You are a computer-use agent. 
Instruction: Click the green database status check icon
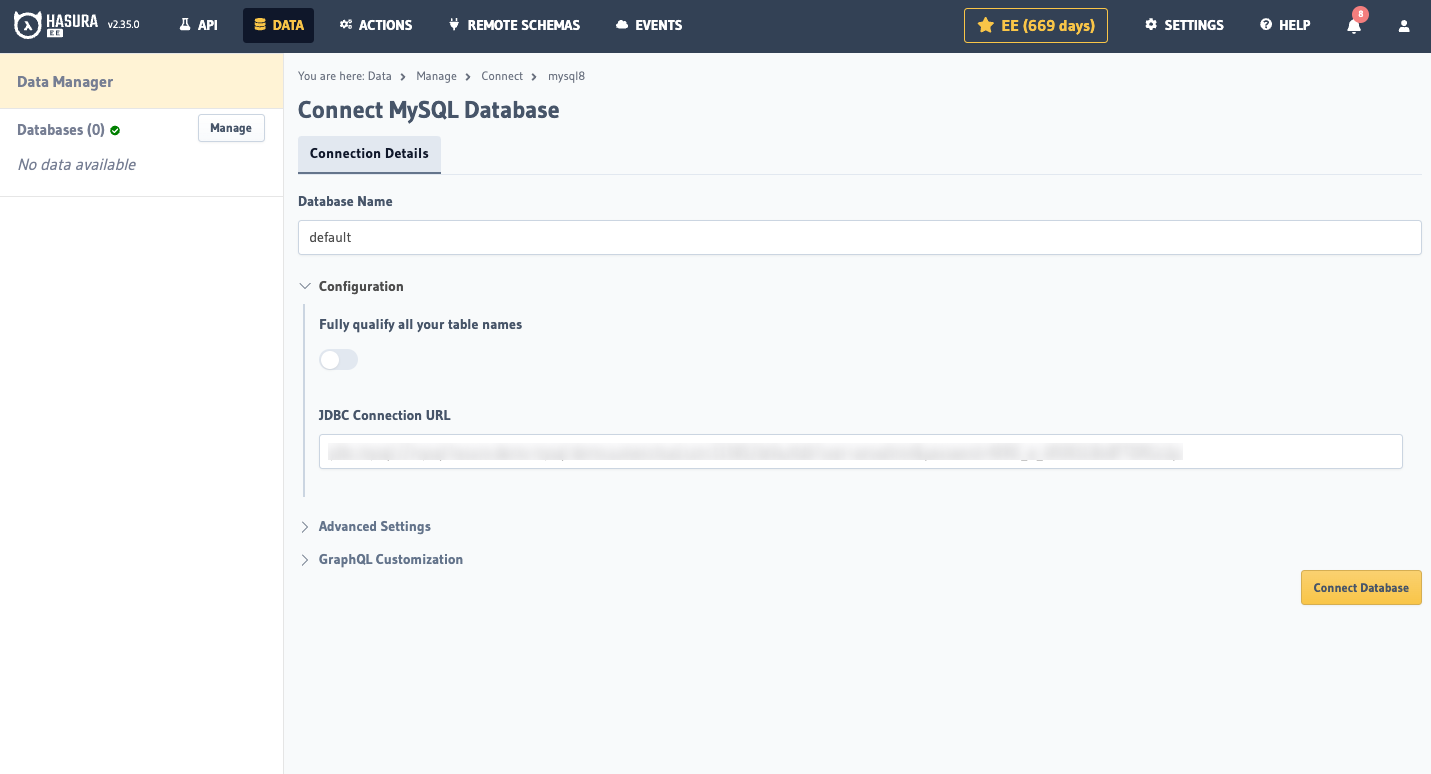click(115, 130)
